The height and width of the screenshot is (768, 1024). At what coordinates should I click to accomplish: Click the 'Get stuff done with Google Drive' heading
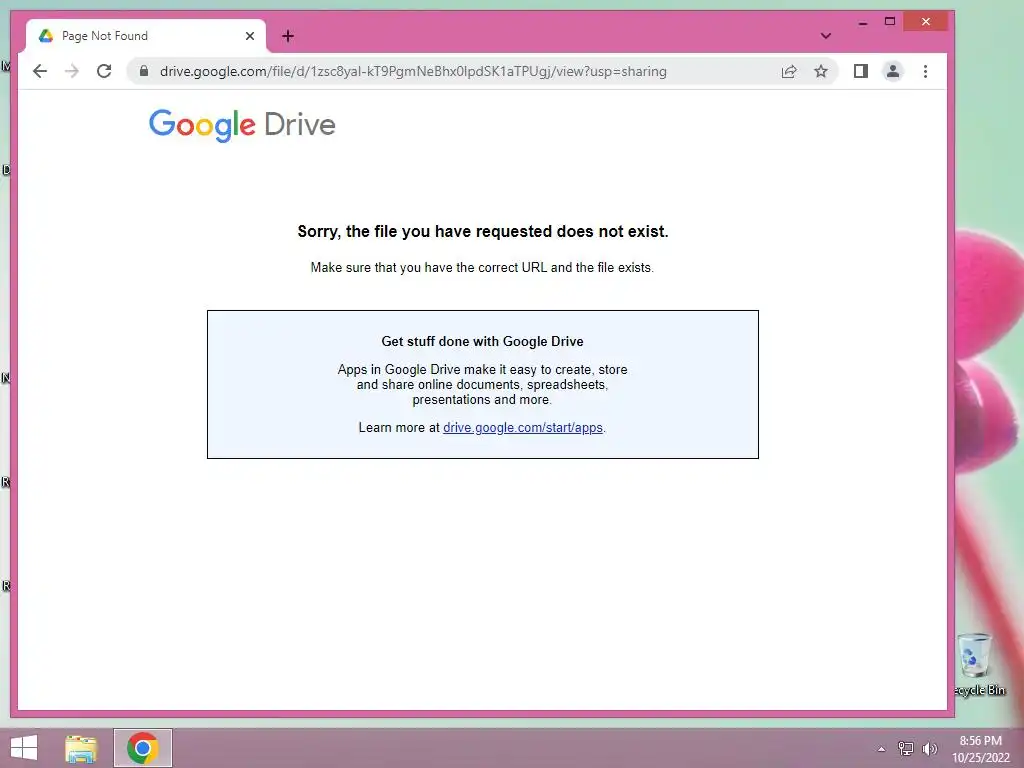tap(483, 342)
